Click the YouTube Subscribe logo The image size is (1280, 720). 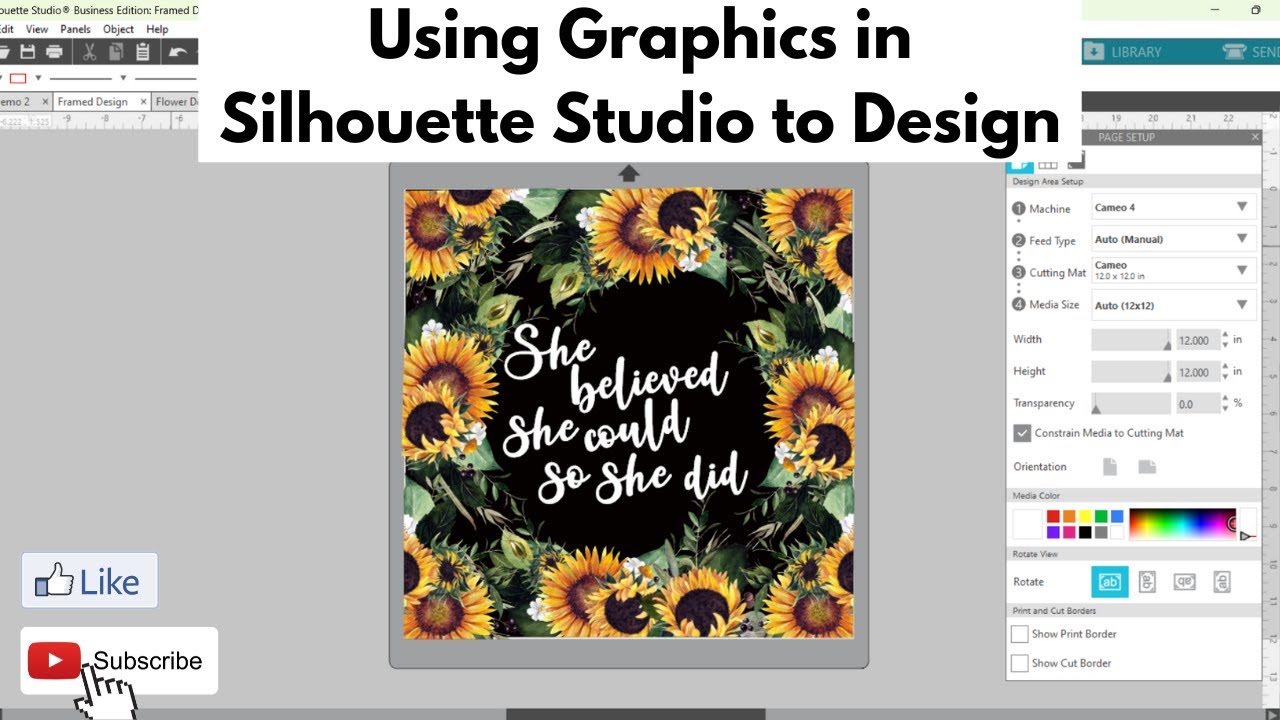54,661
